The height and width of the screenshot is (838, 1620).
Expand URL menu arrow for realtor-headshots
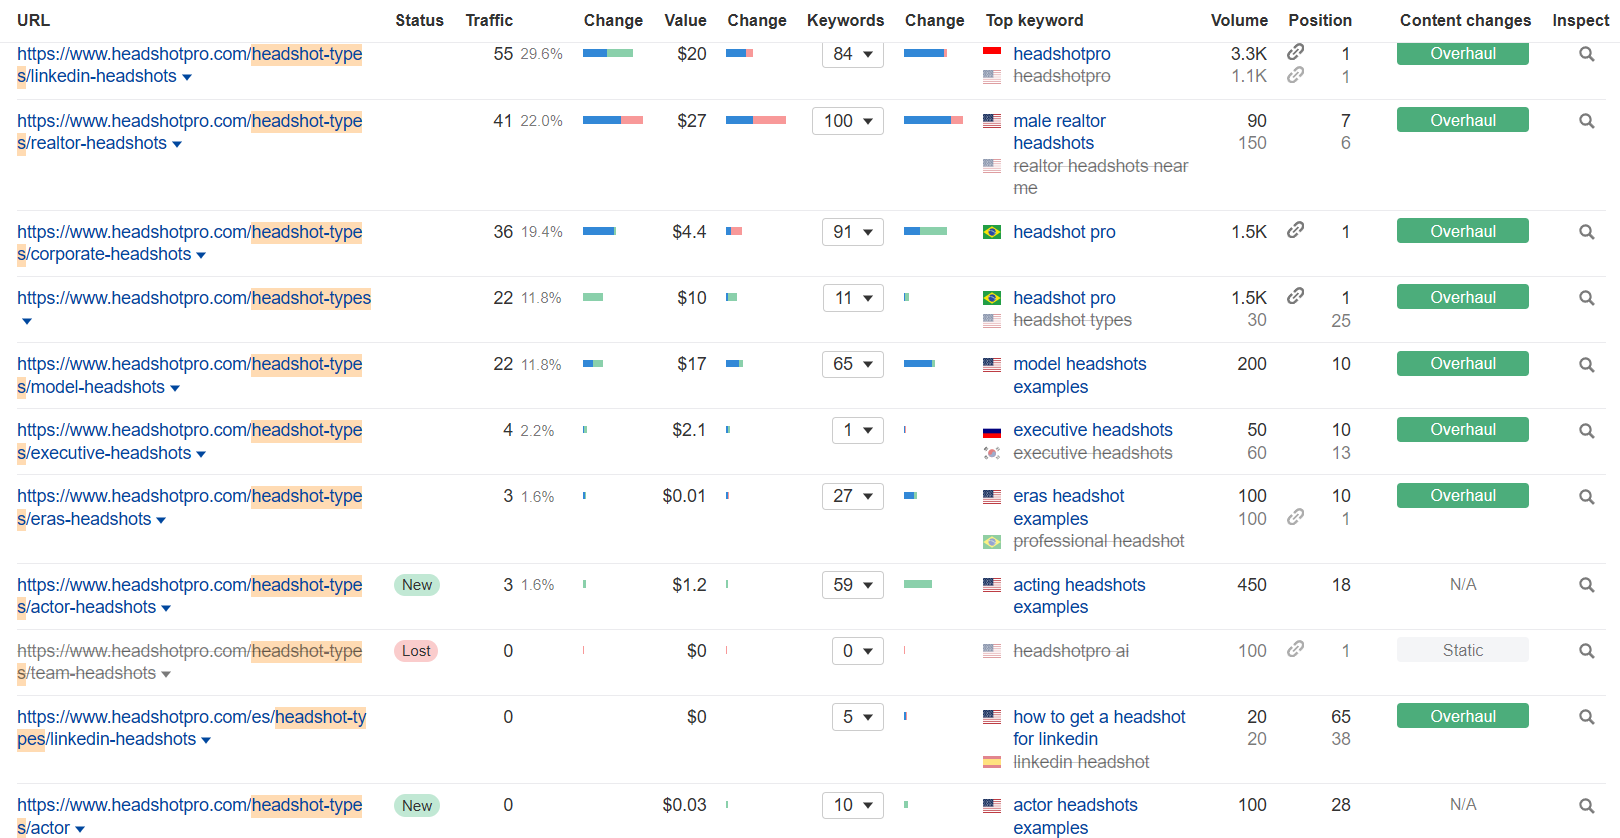tap(177, 144)
